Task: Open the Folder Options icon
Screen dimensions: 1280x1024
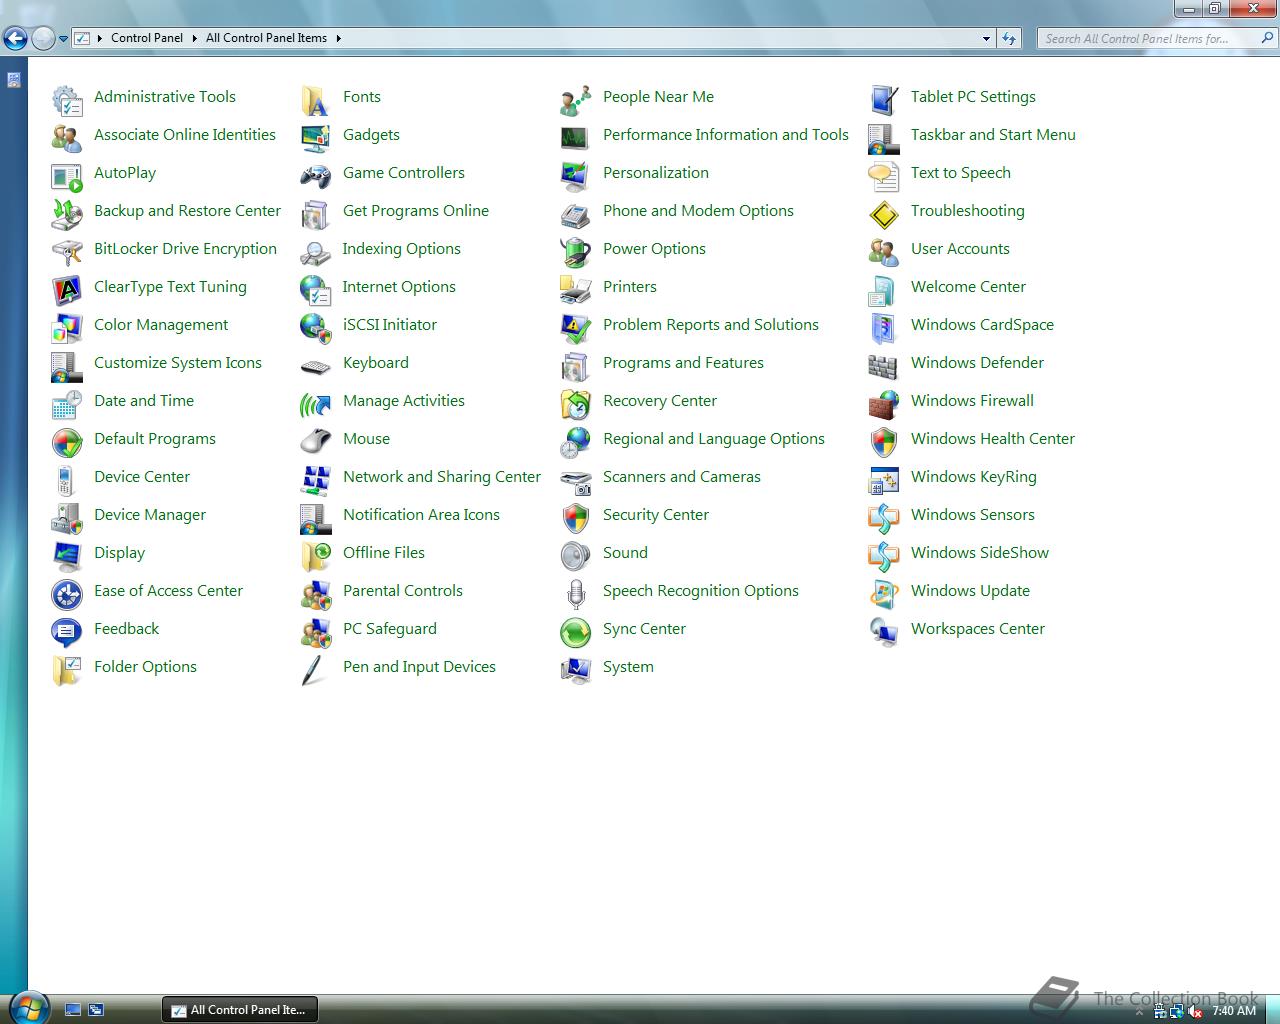Action: [x=67, y=669]
